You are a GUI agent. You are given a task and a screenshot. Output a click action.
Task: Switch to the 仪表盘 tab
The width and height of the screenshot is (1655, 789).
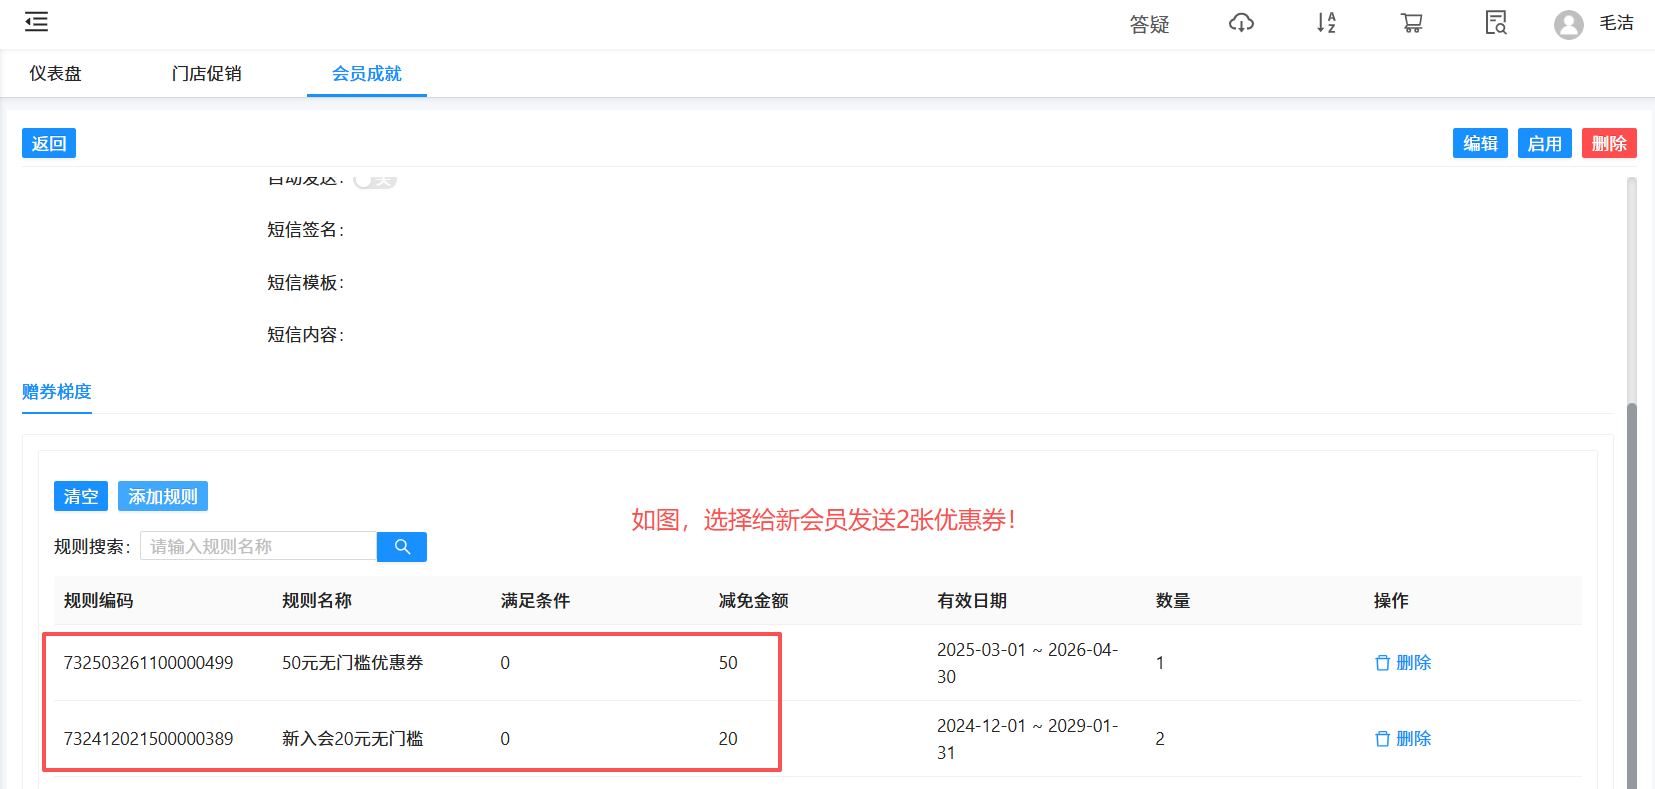(55, 74)
